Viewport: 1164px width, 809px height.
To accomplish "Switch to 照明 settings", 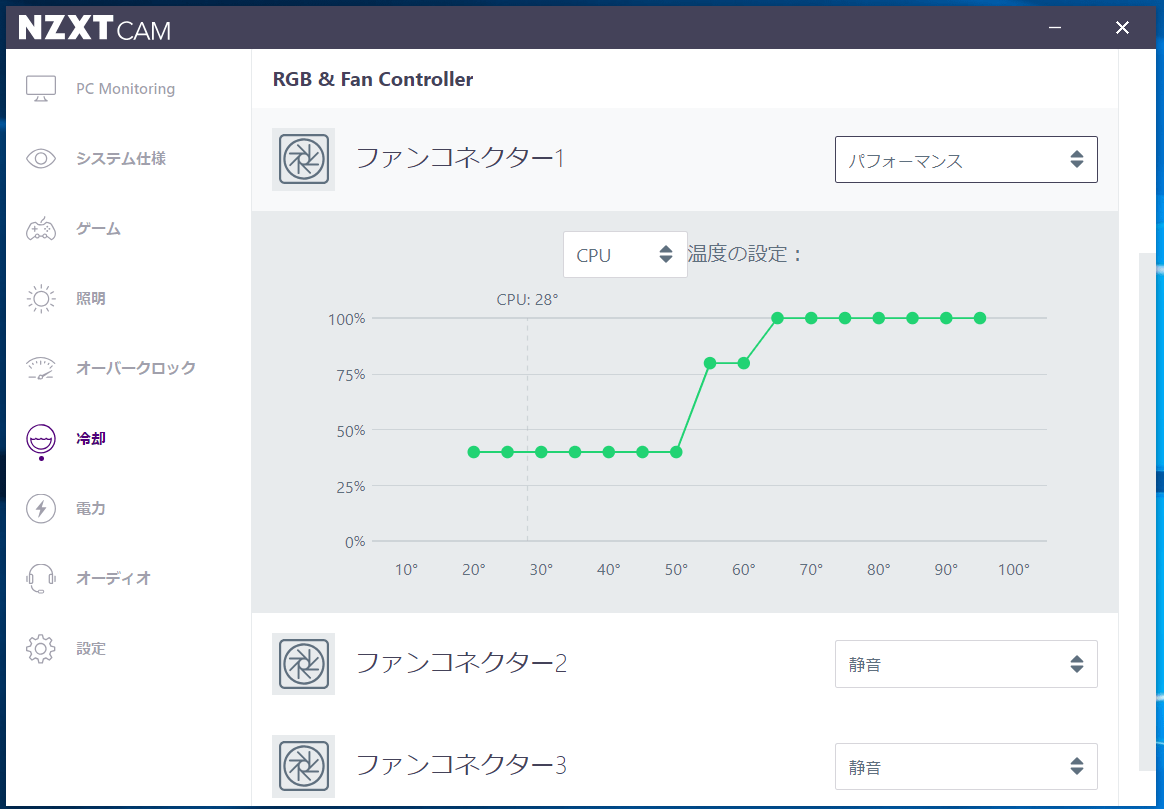I will point(91,298).
